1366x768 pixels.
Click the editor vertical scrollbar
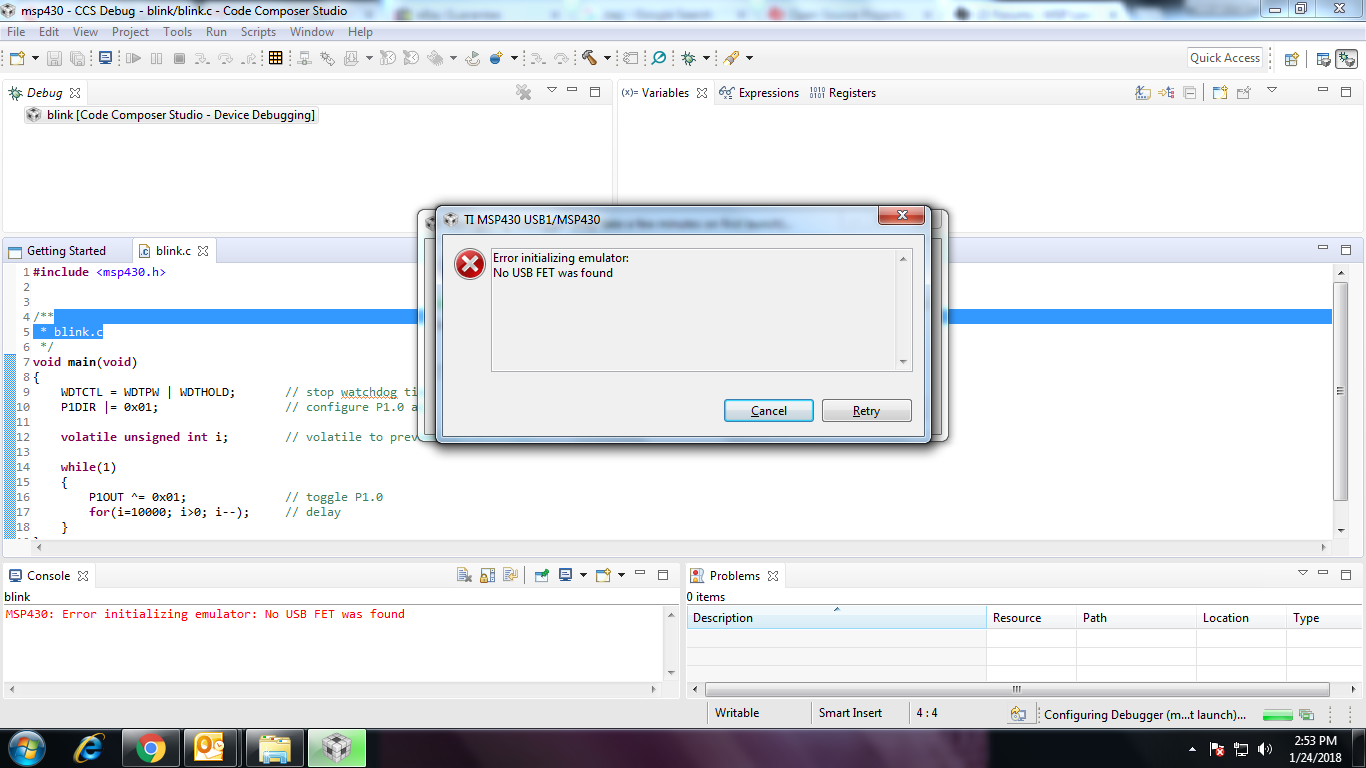(1341, 391)
